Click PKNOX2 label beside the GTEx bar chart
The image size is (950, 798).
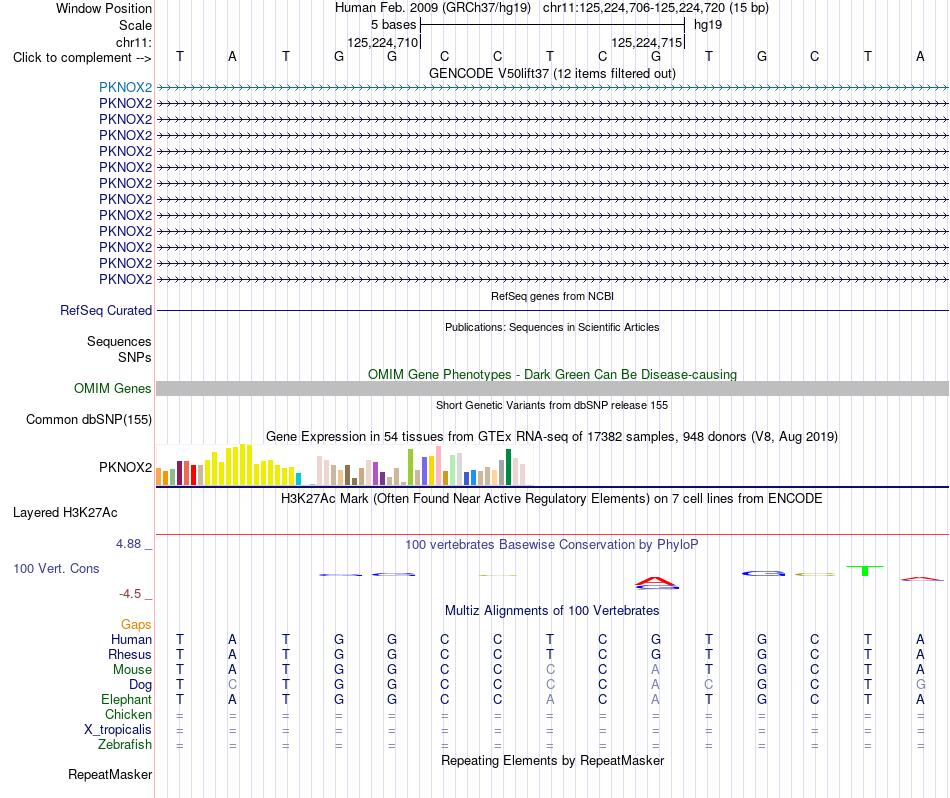pos(125,467)
